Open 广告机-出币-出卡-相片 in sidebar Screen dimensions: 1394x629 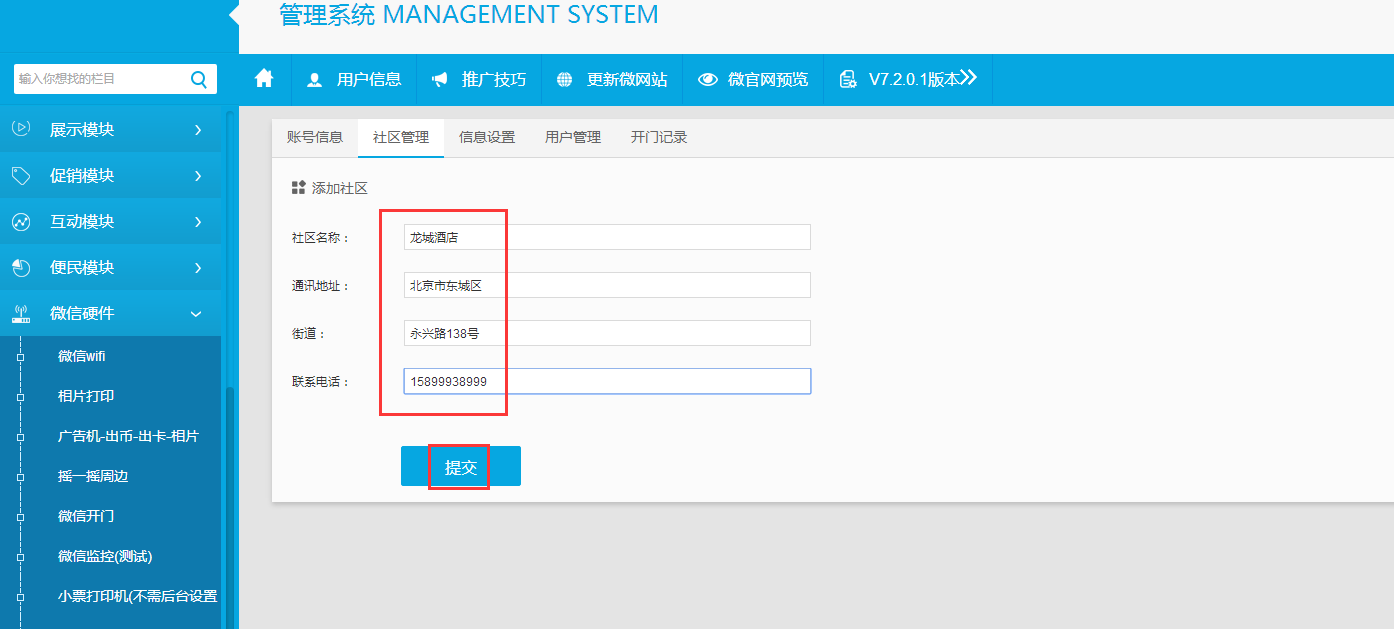pyautogui.click(x=128, y=436)
